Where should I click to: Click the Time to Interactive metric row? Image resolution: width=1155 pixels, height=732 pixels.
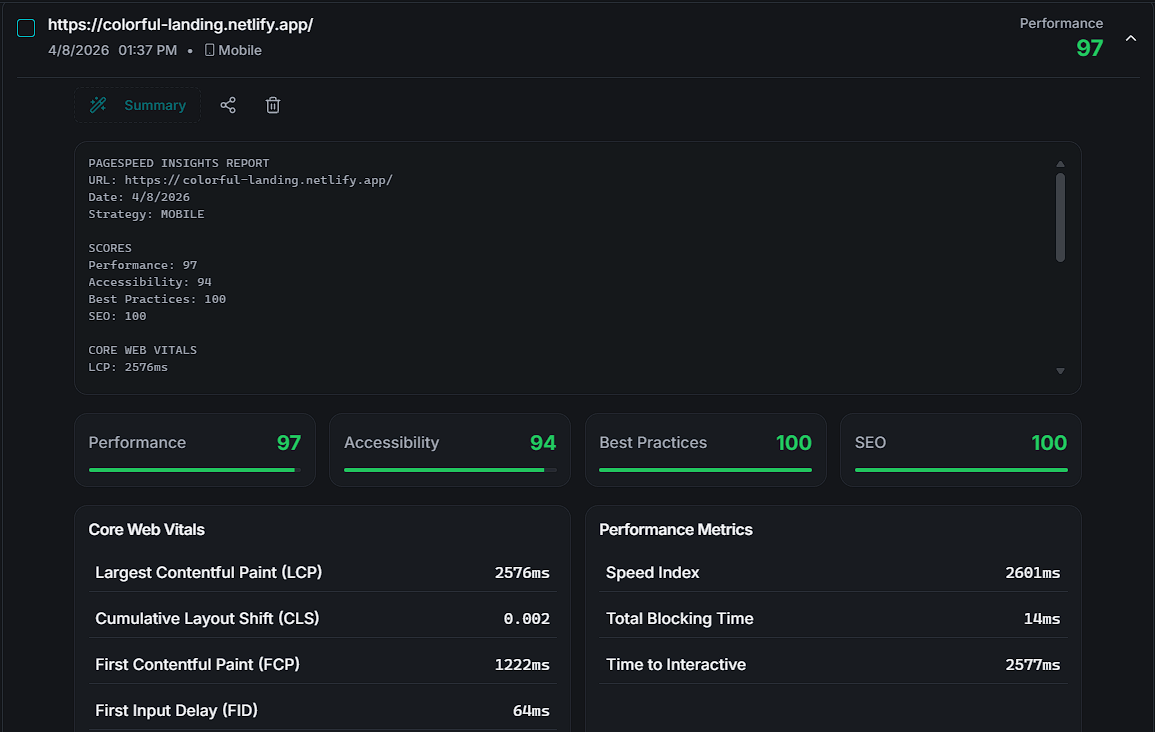pyautogui.click(x=832, y=664)
